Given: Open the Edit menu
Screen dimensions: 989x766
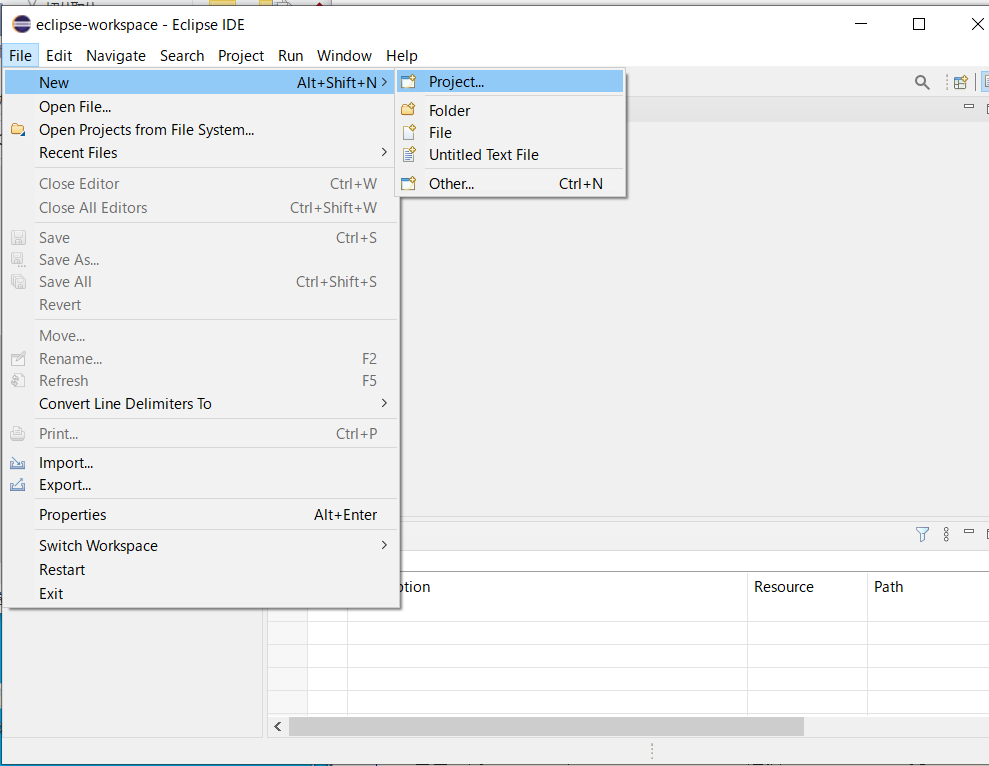Looking at the screenshot, I should [x=59, y=56].
